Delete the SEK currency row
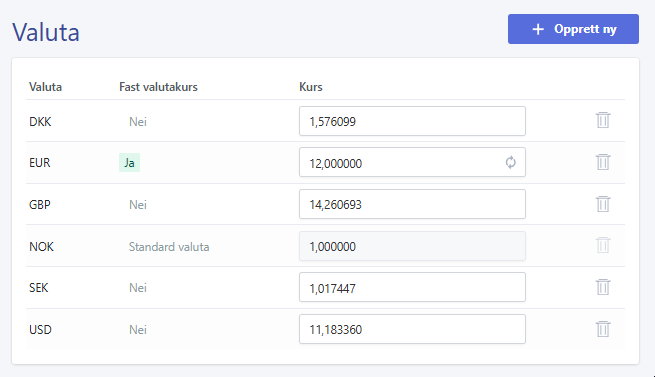 coord(603,287)
